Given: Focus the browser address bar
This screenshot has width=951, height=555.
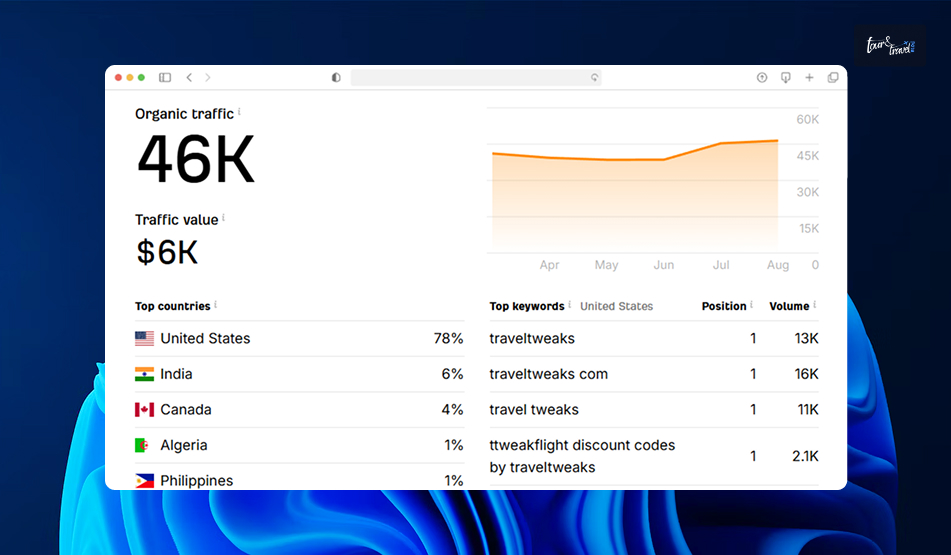Looking at the screenshot, I should (x=476, y=77).
